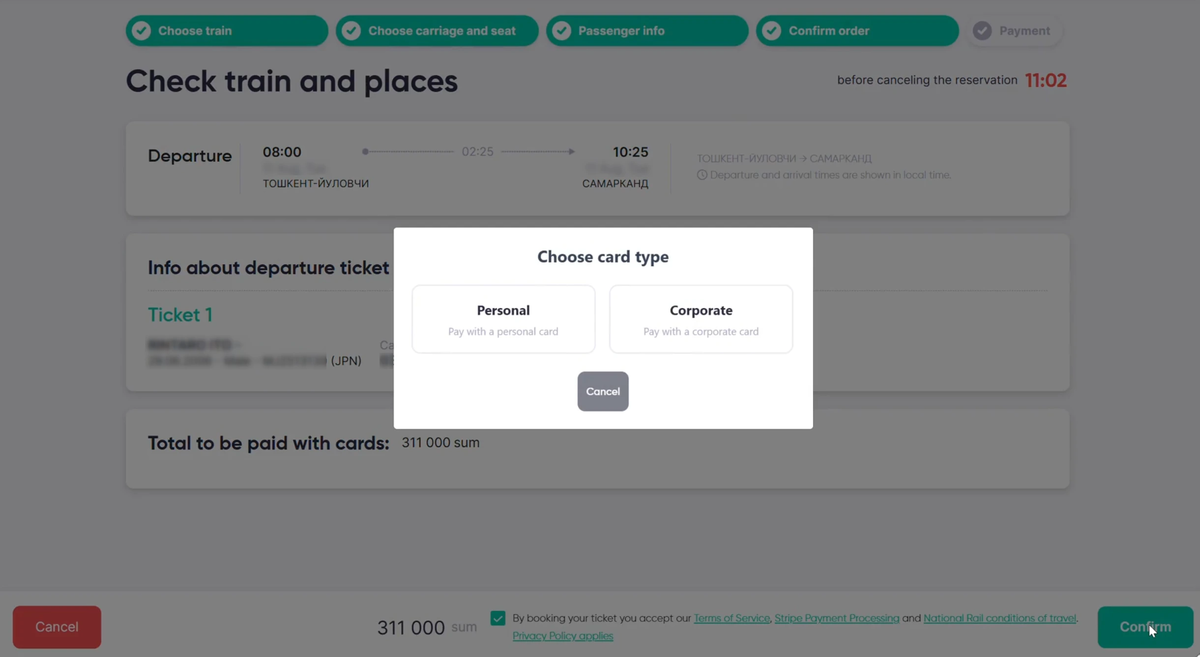Image resolution: width=1200 pixels, height=657 pixels.
Task: Click the Info about departure ticket heading
Action: [268, 268]
